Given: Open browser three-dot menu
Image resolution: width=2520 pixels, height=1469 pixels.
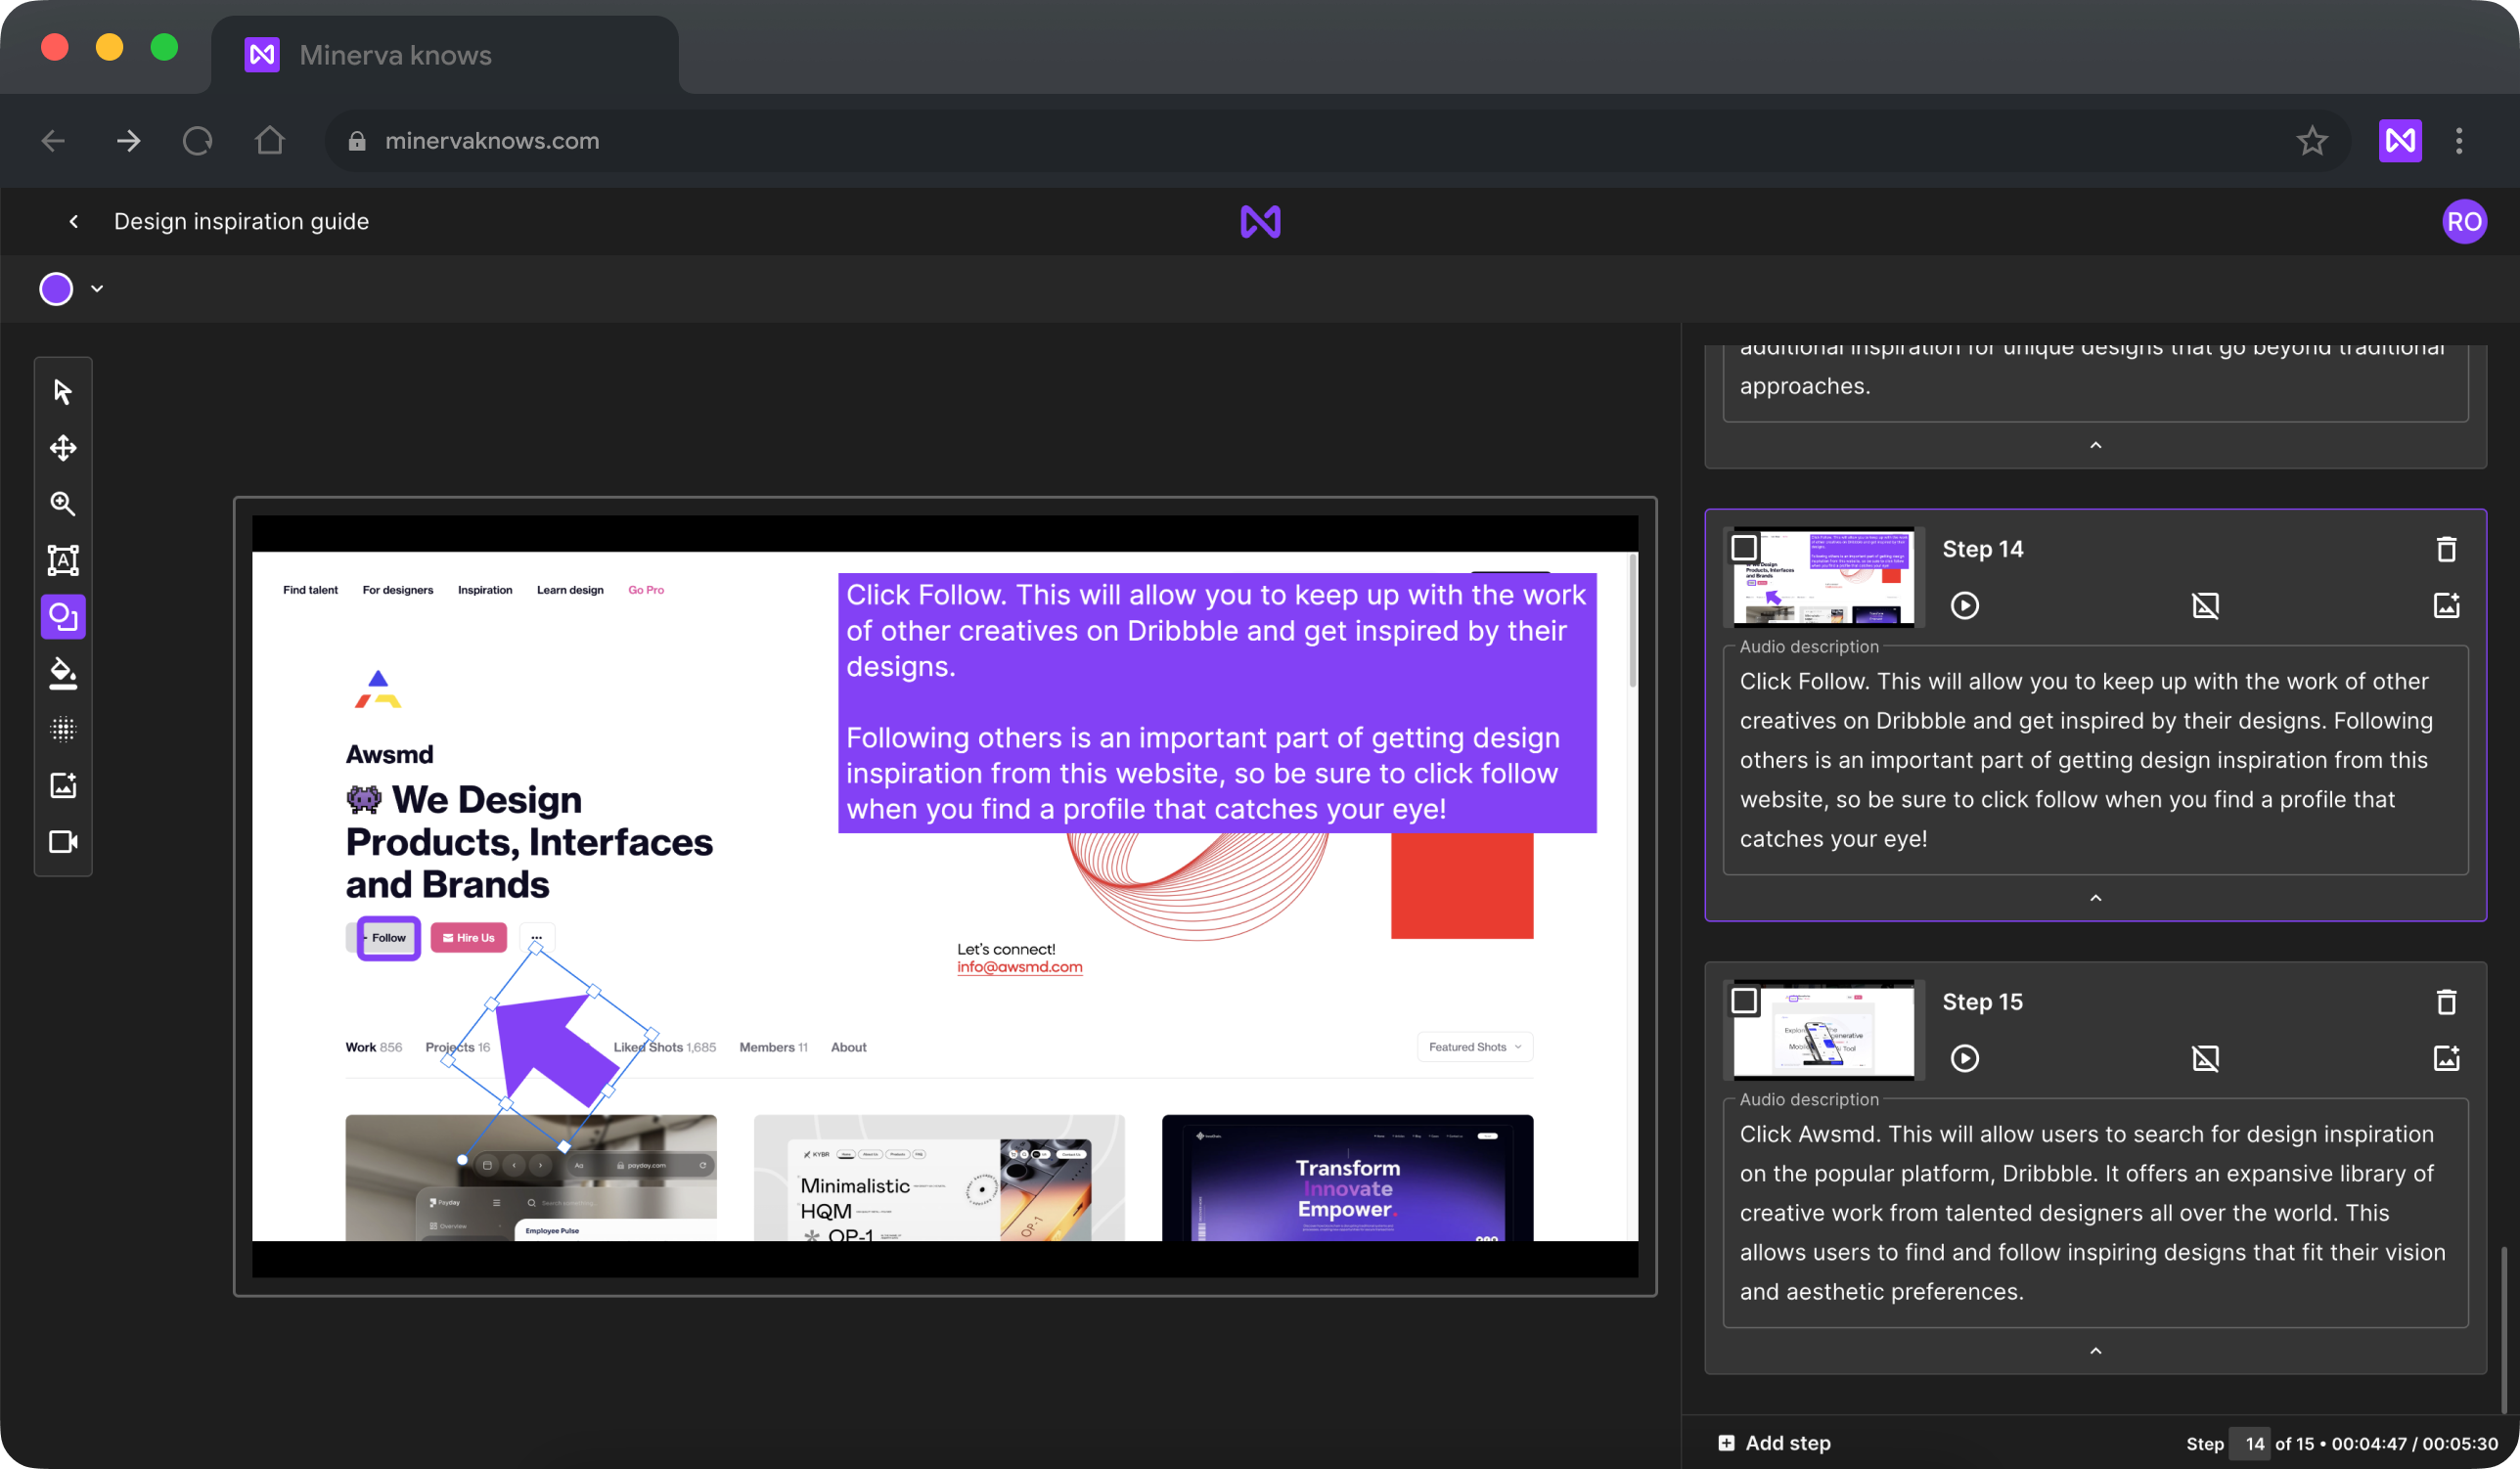Looking at the screenshot, I should click(2459, 141).
